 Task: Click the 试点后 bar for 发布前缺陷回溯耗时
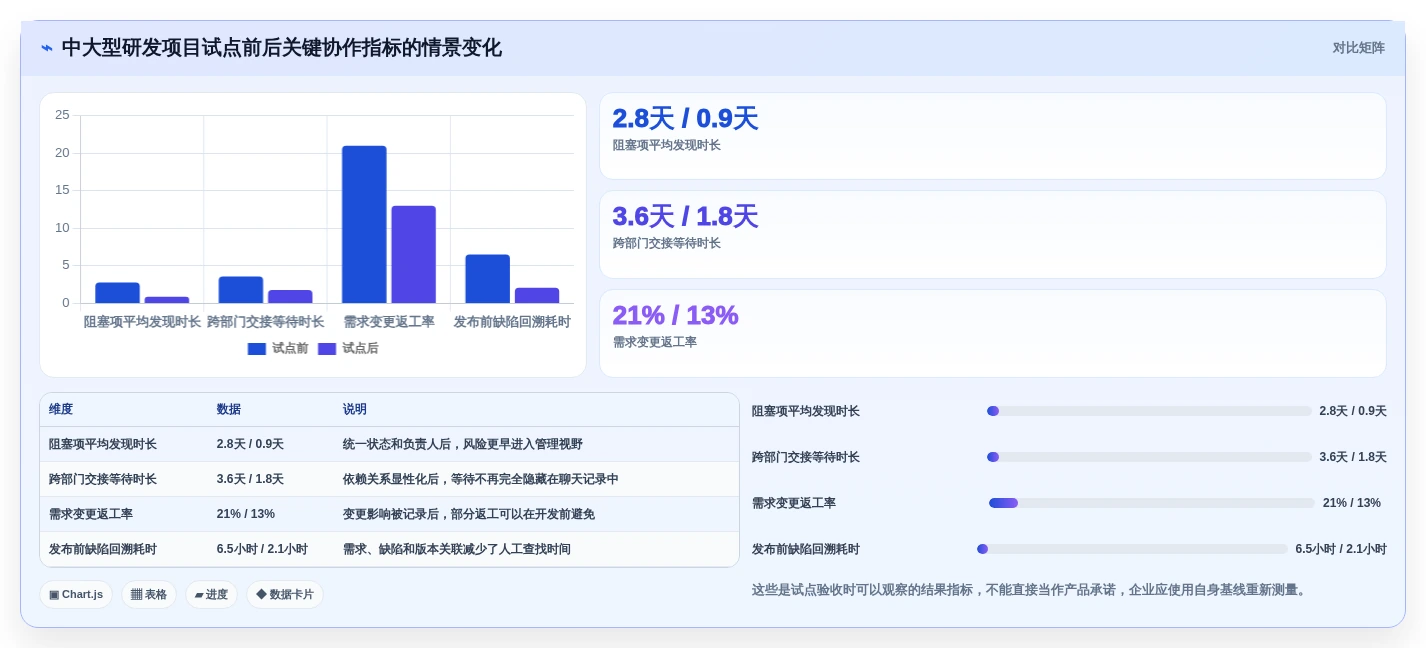pyautogui.click(x=537, y=295)
